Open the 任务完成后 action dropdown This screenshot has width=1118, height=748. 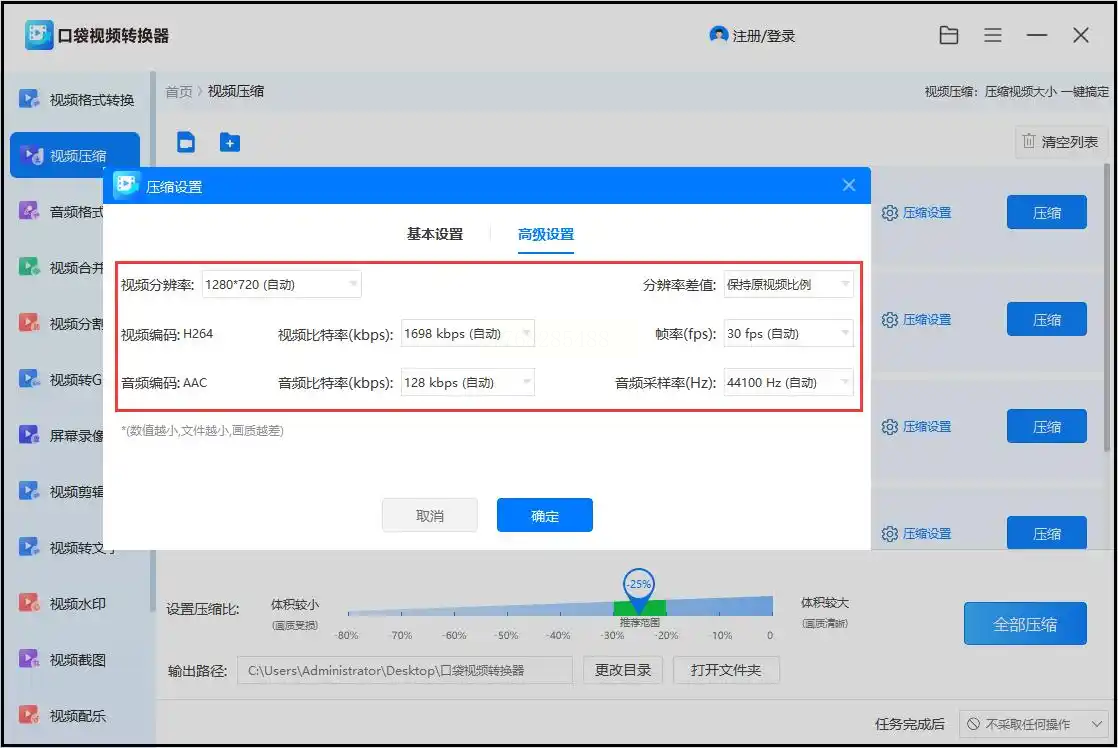(x=1032, y=724)
